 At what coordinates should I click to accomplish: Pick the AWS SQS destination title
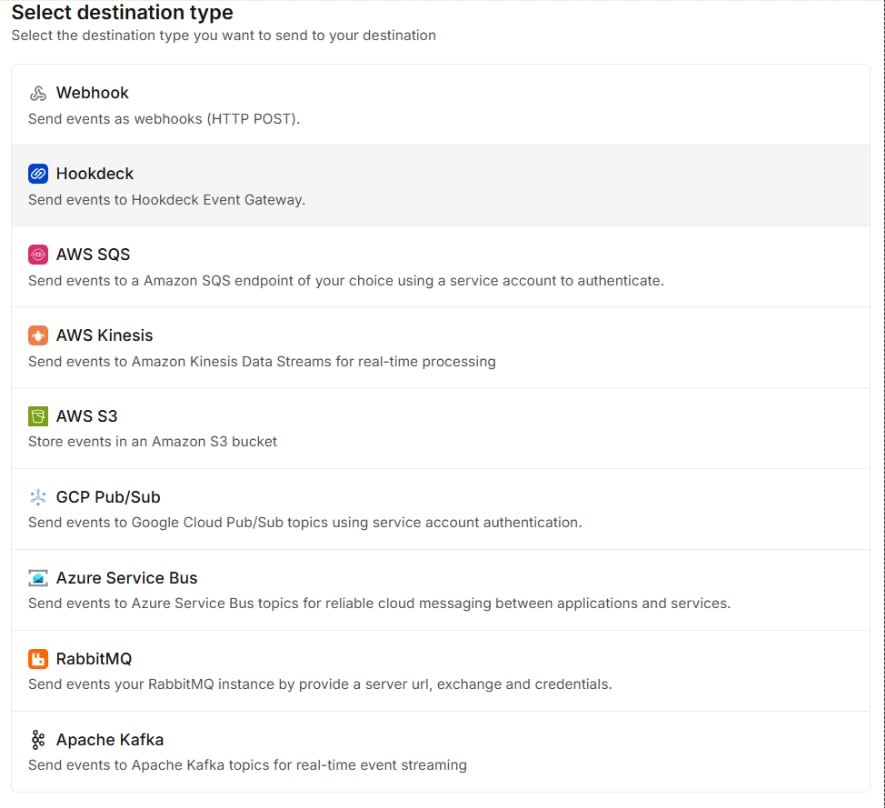click(93, 254)
